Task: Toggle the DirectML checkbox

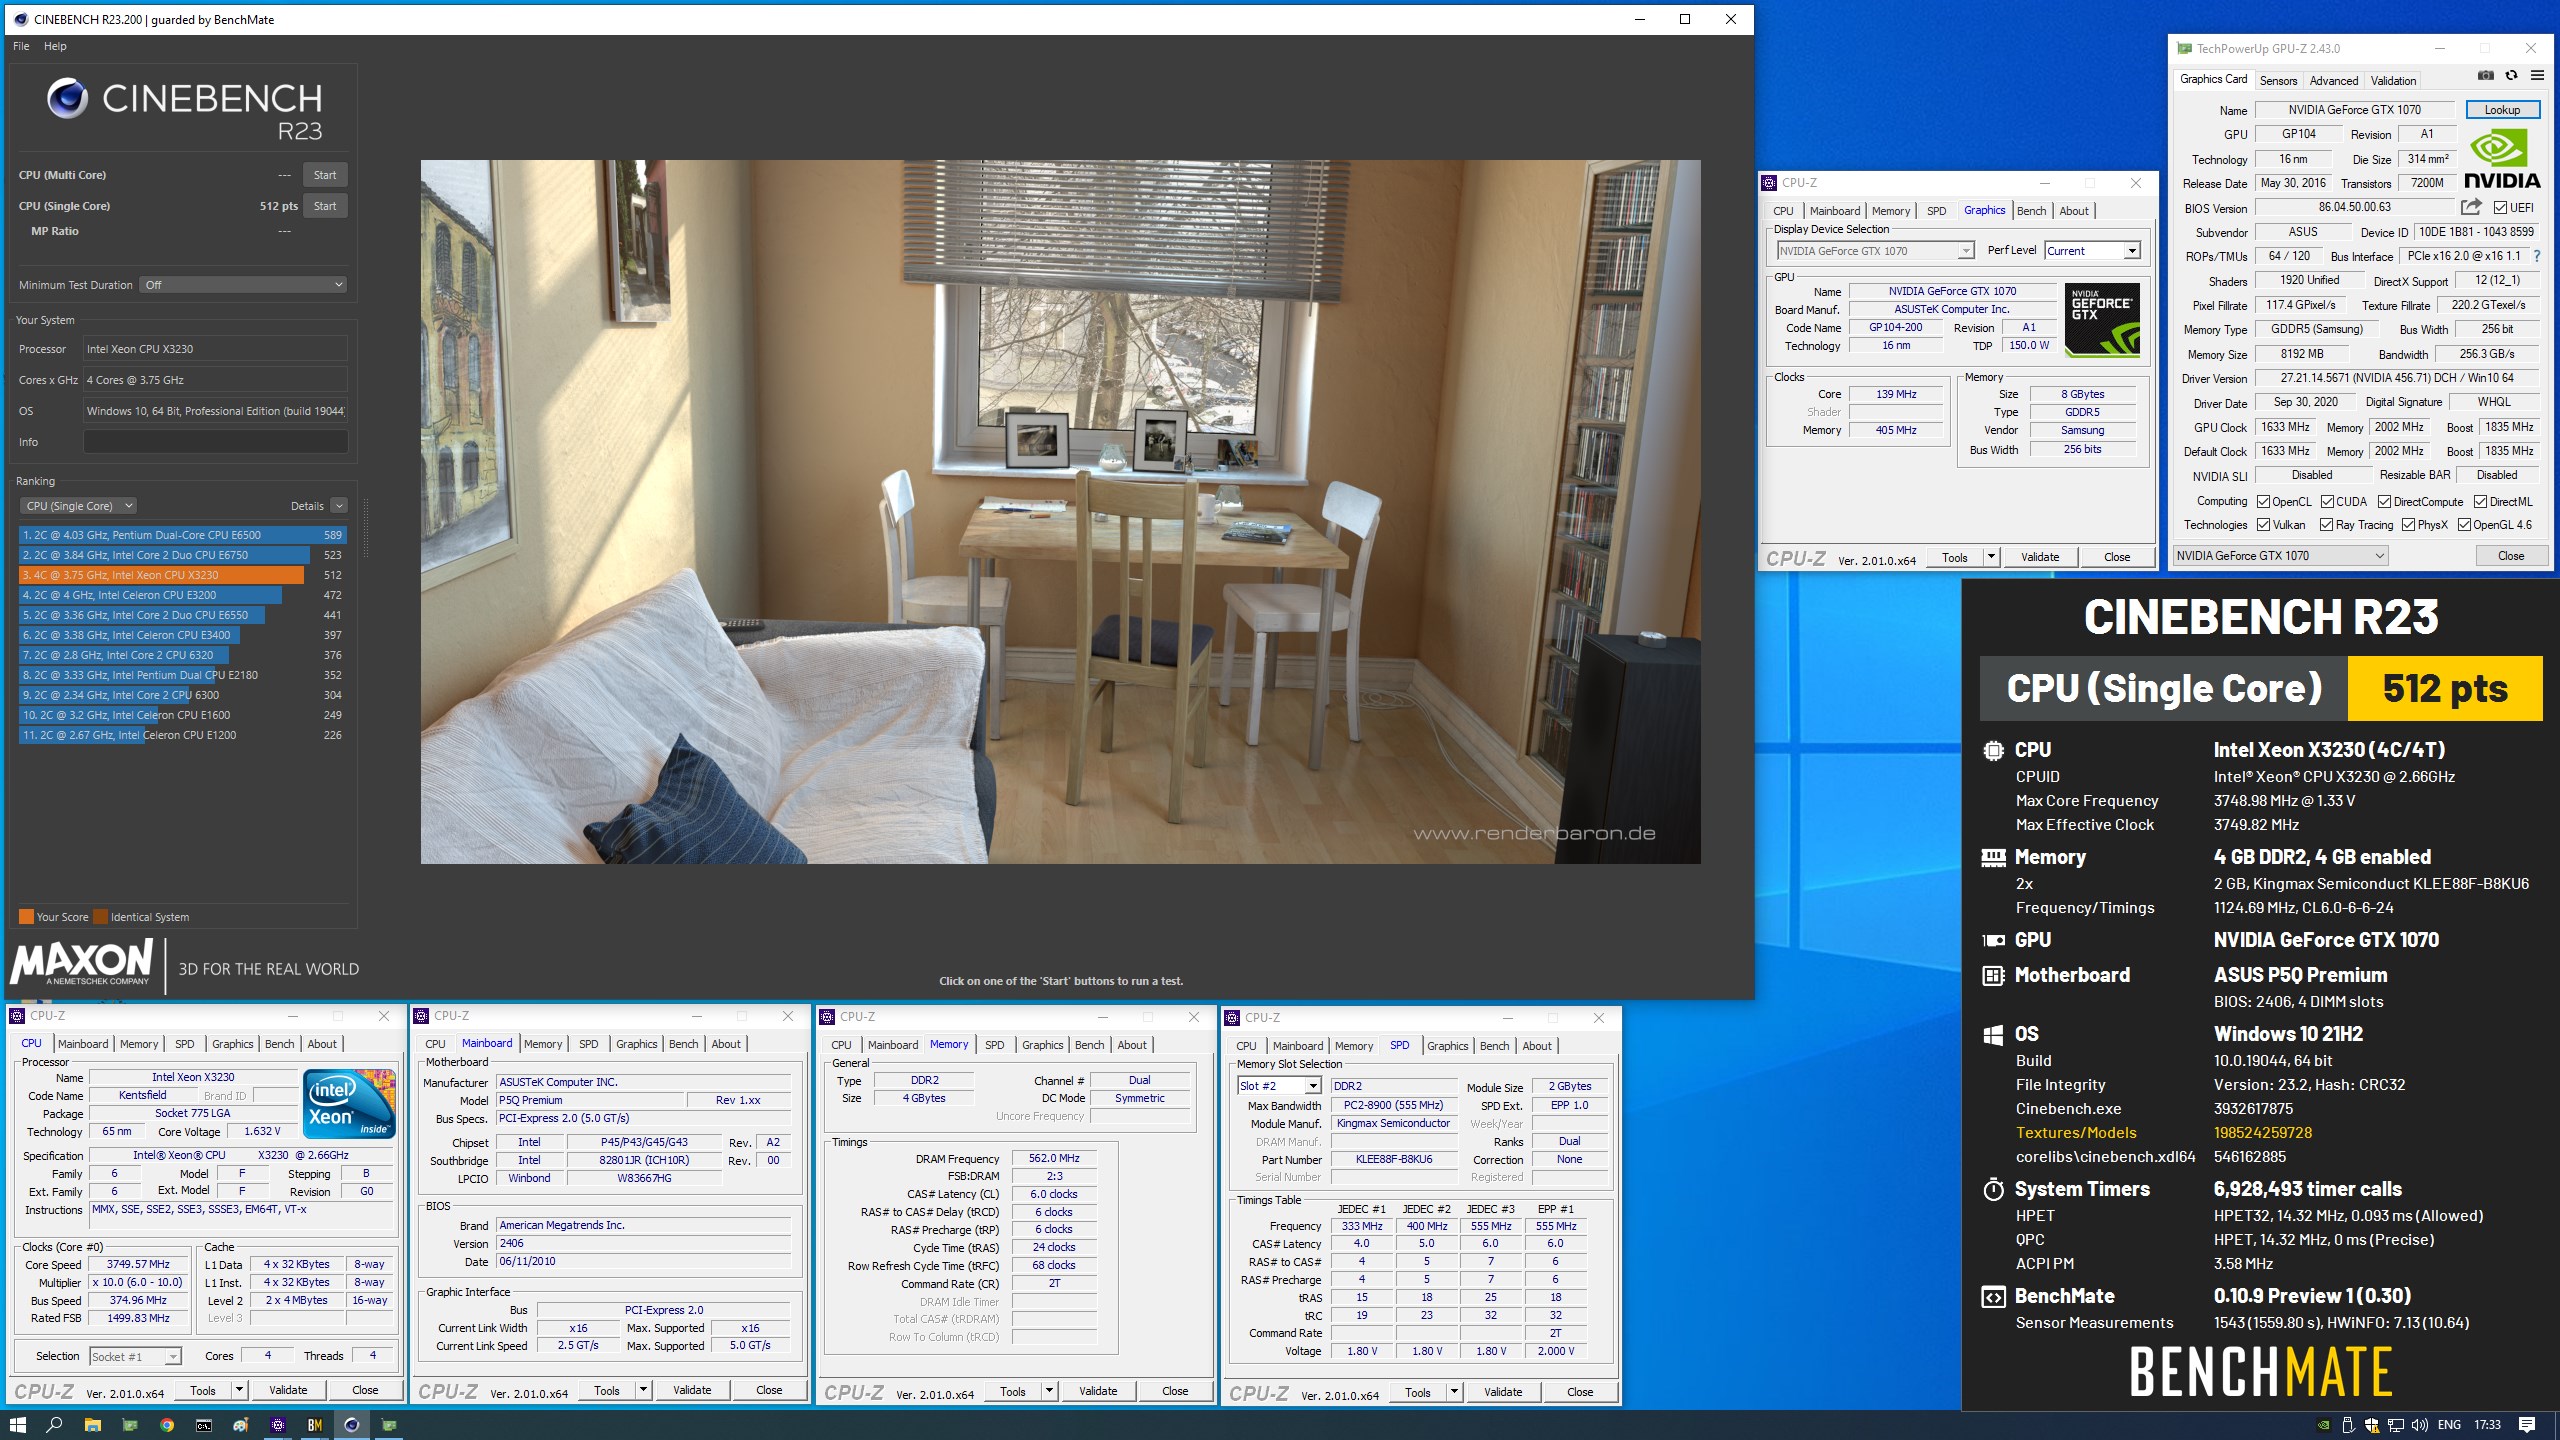Action: (2480, 501)
